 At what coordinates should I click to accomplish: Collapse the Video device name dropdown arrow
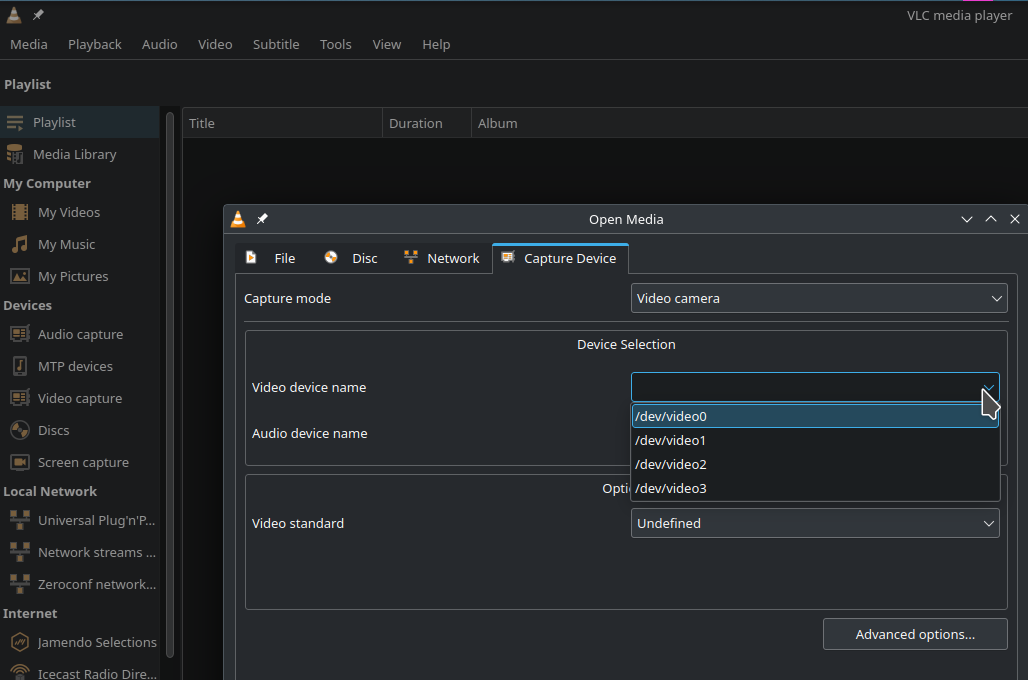(989, 387)
